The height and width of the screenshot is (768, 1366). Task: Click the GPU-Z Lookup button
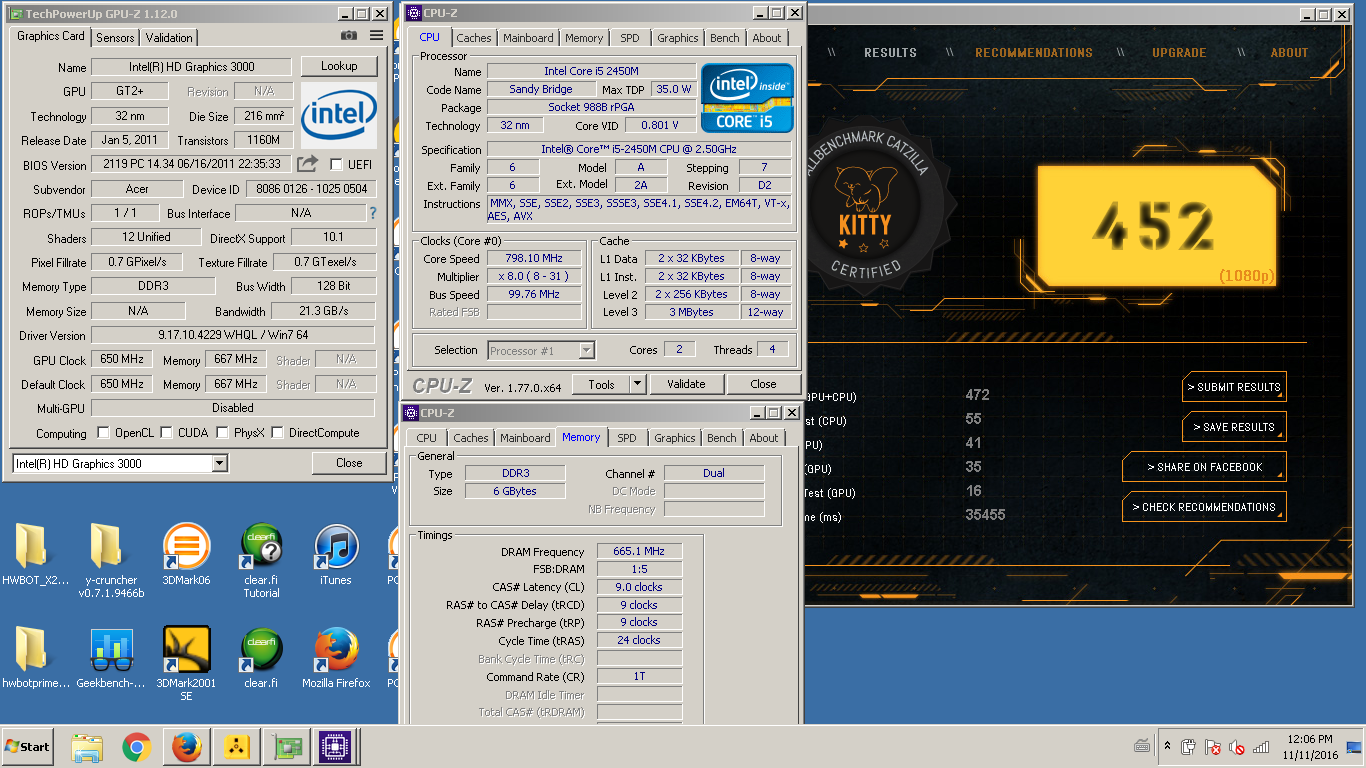(339, 66)
